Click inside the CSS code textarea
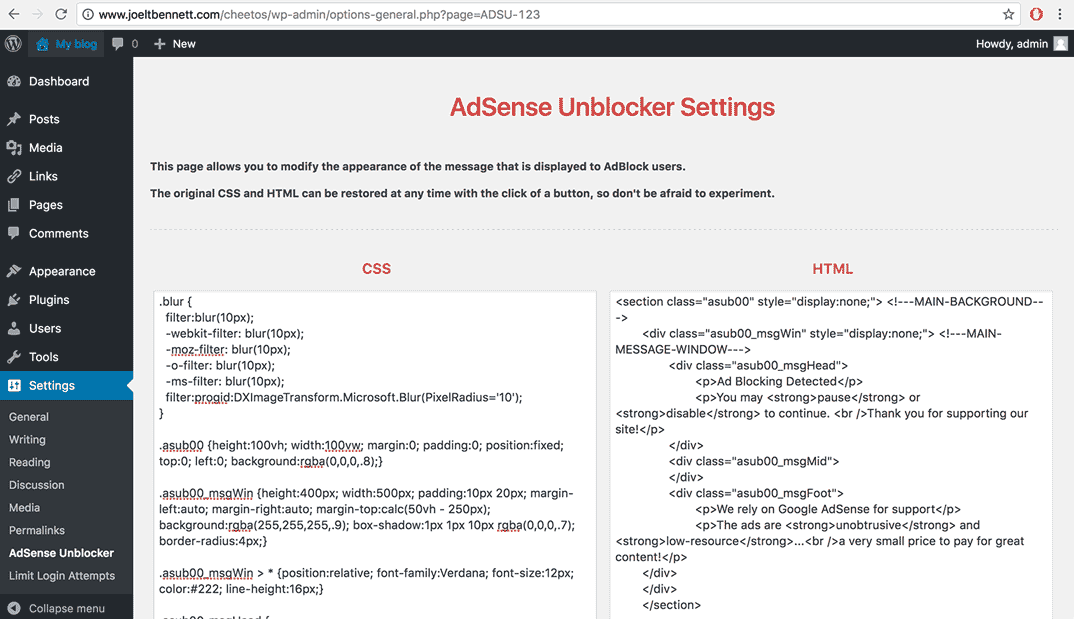The height and width of the screenshot is (619, 1074). coord(375,455)
